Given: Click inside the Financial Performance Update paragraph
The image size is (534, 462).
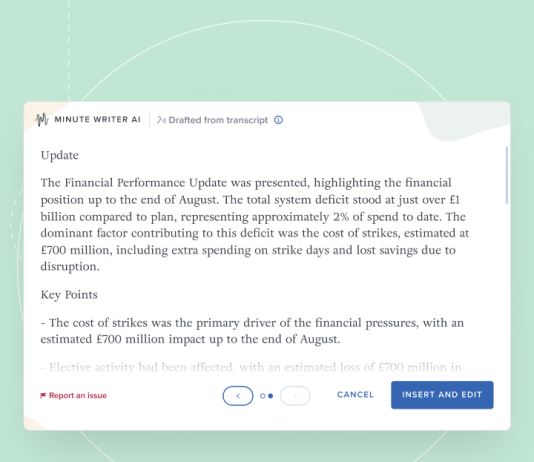Looking at the screenshot, I should pos(255,225).
